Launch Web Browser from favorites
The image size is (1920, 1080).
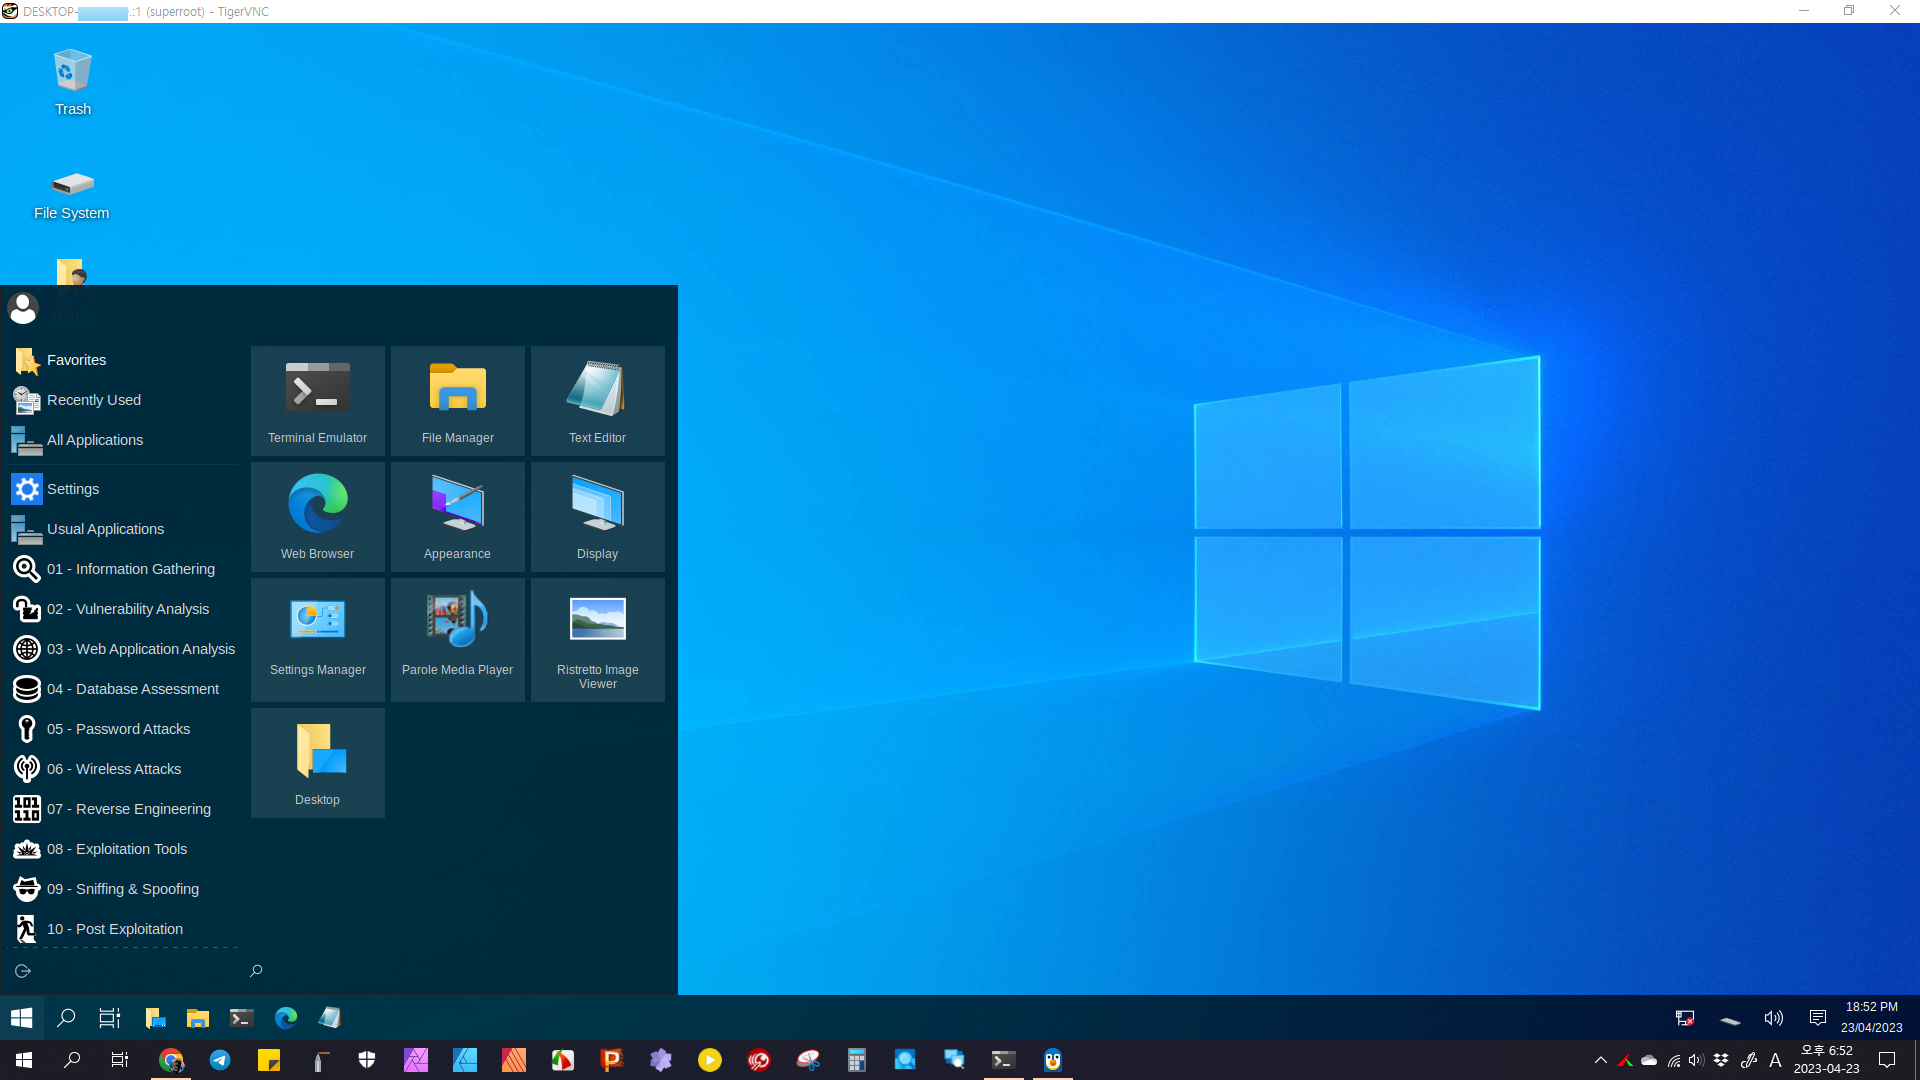(x=317, y=516)
